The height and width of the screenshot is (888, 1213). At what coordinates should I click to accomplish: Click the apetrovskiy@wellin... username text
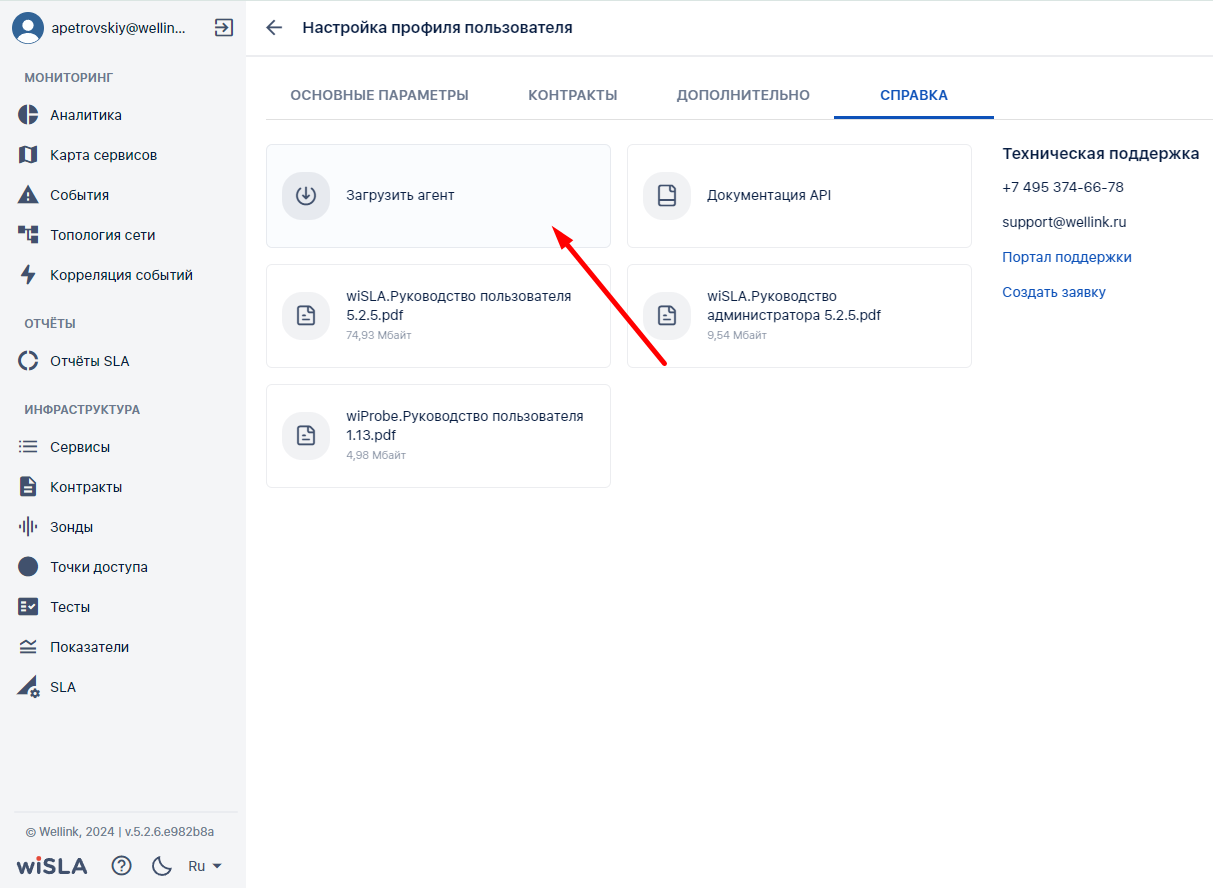(118, 29)
